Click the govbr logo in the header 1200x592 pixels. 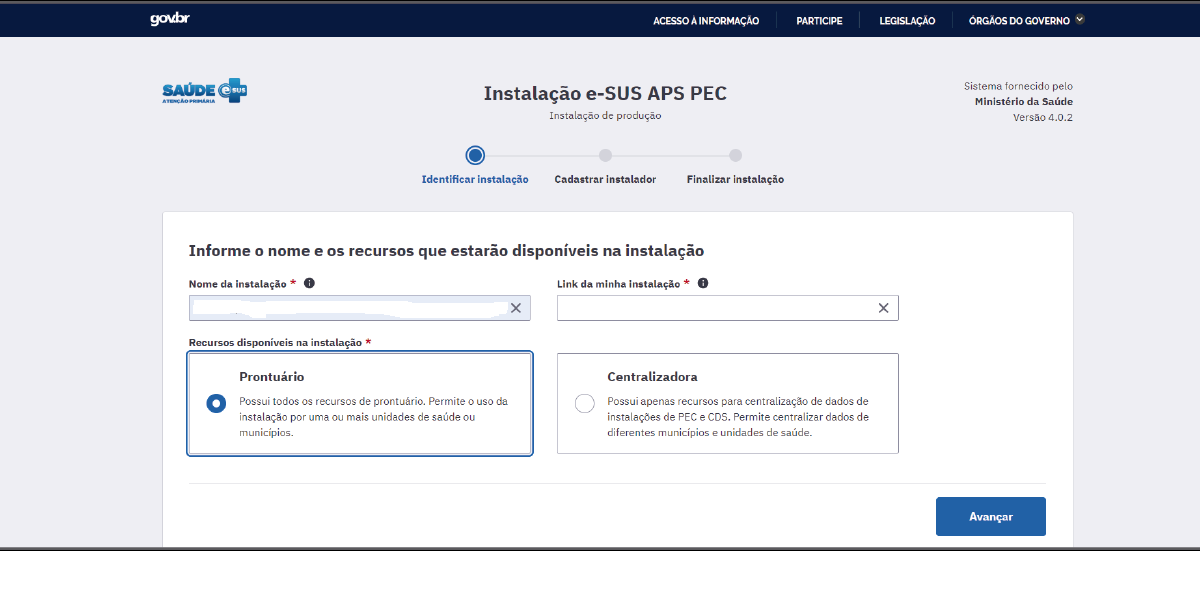point(170,17)
